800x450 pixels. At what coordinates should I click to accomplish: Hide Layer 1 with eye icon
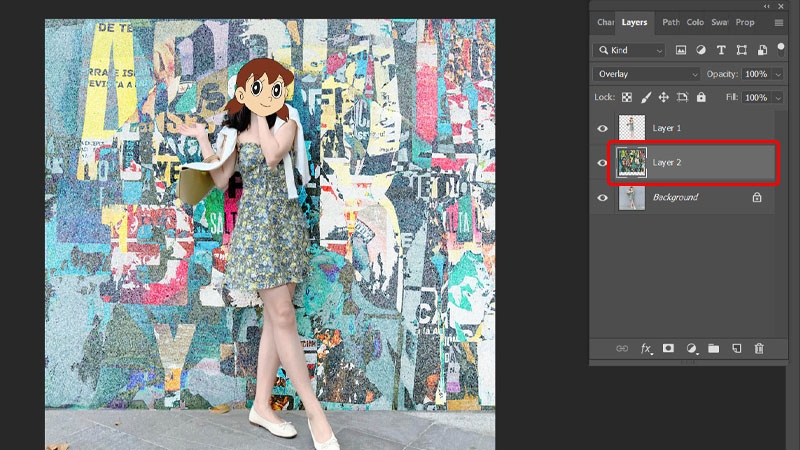[603, 128]
